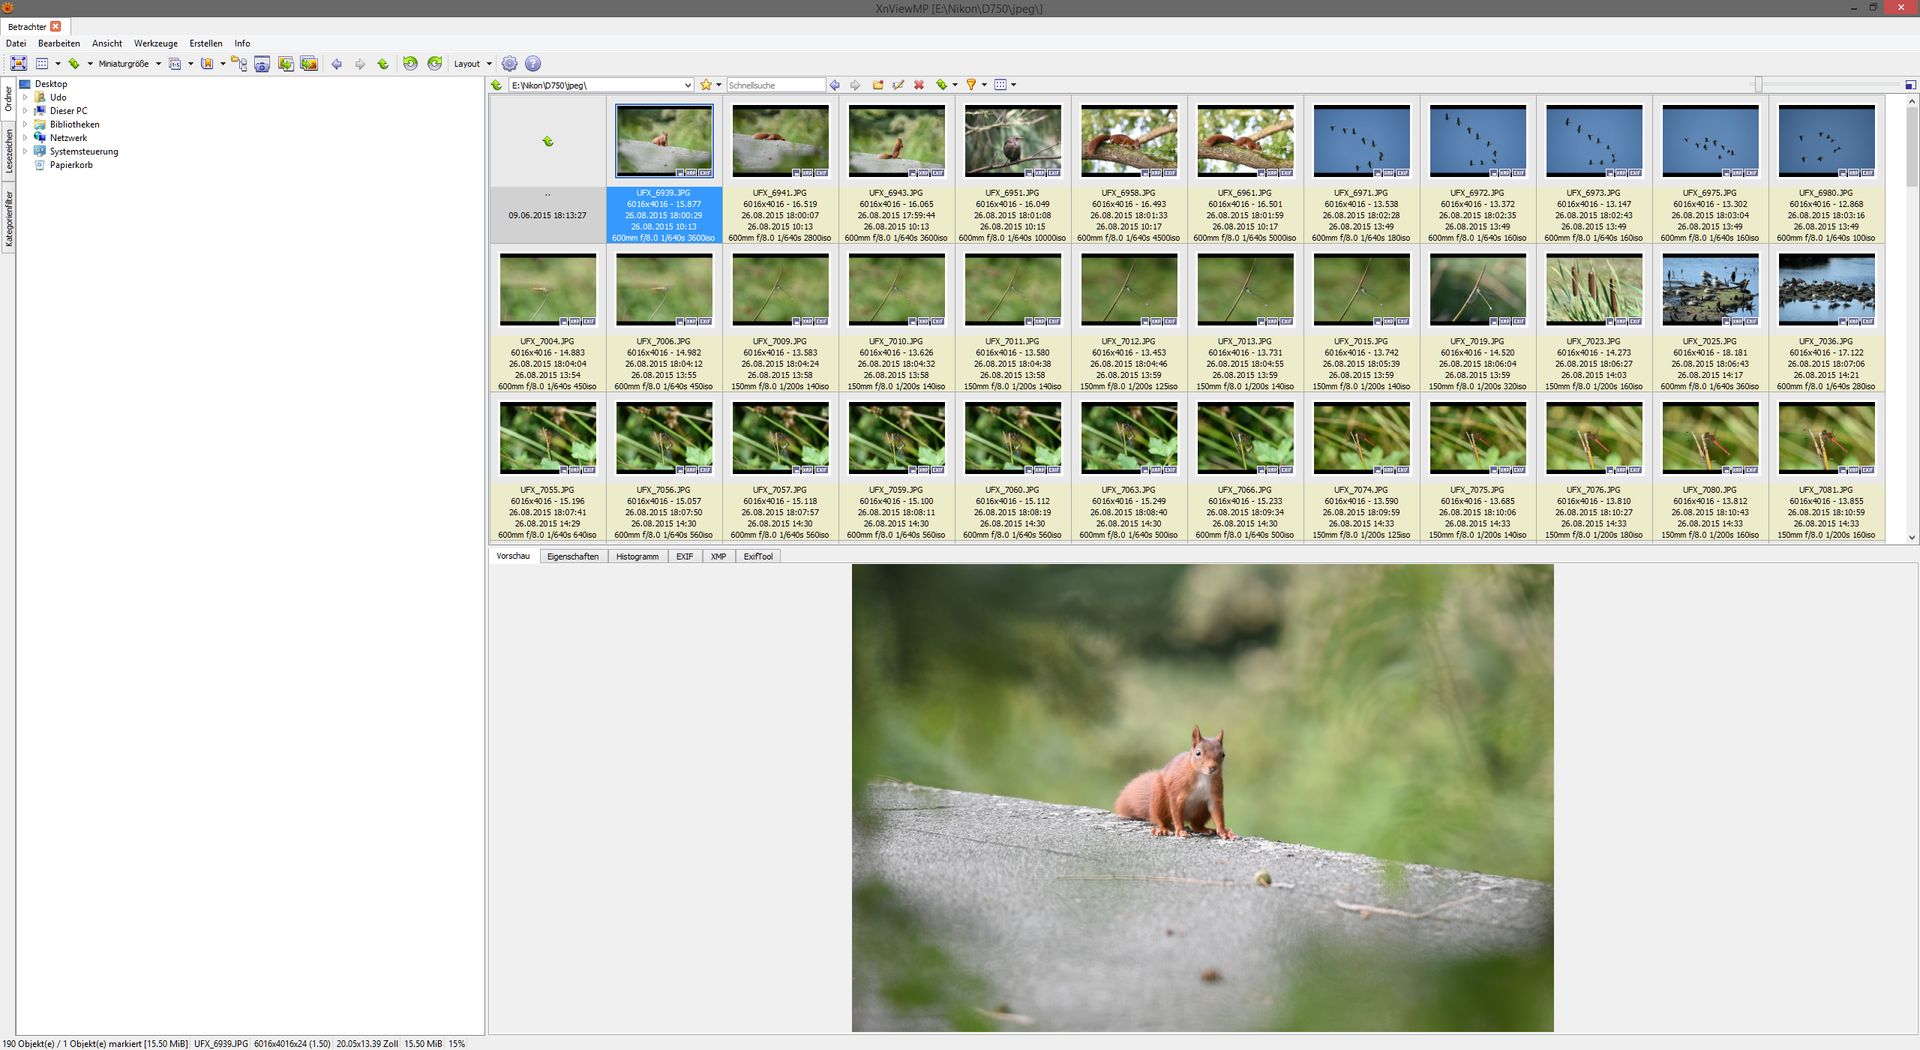Click the fullscreen view icon

18,64
